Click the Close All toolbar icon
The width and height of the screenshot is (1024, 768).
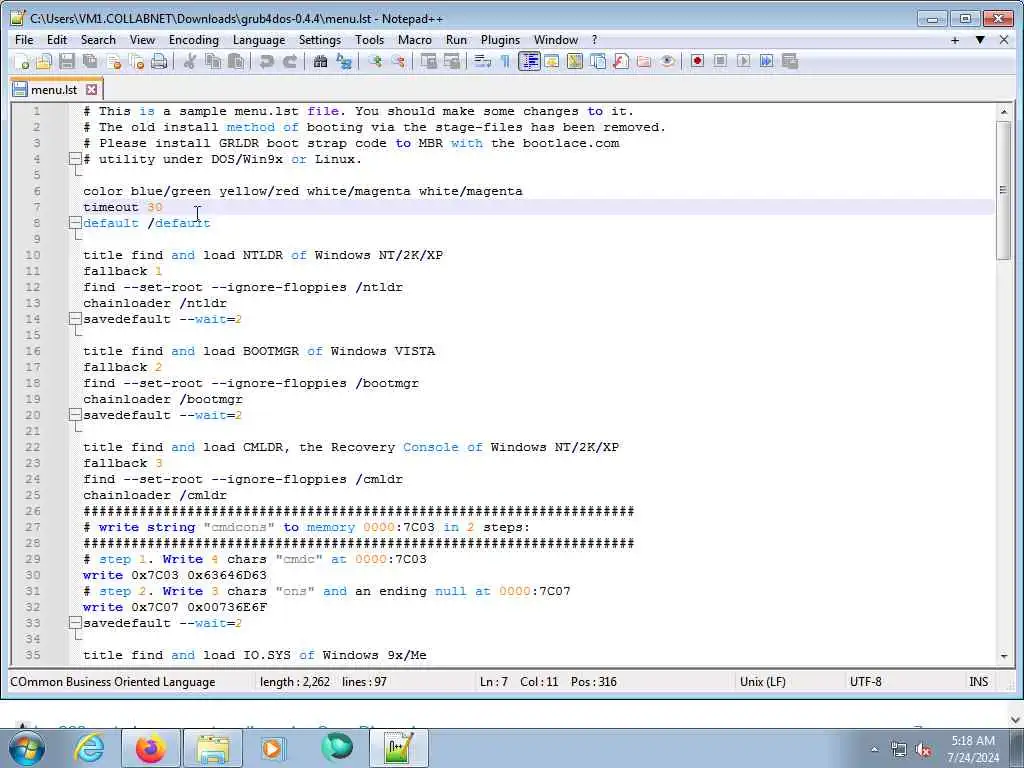click(x=136, y=61)
